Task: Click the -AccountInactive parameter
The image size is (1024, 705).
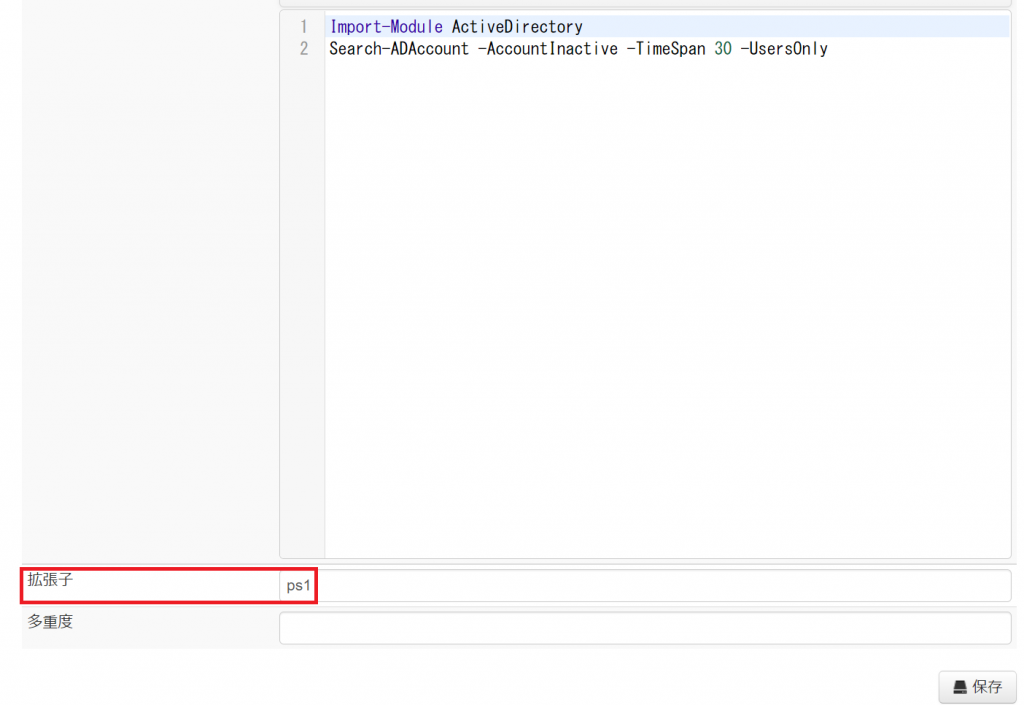Action: [x=547, y=49]
